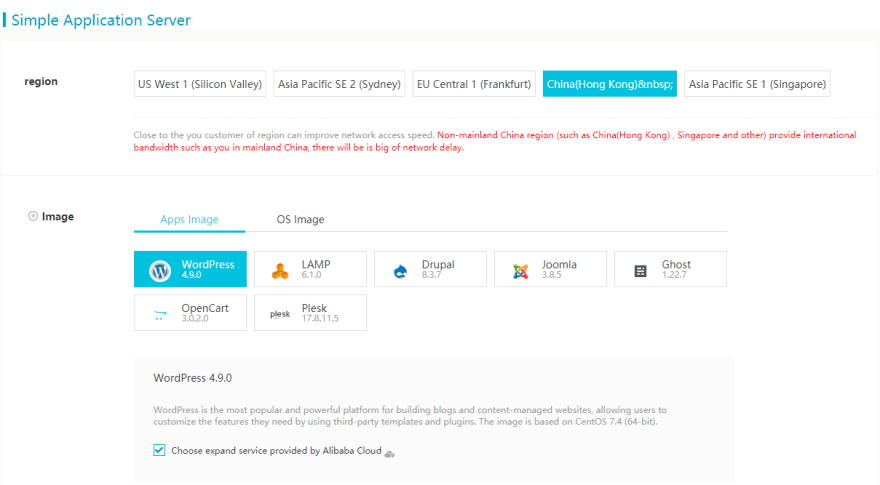Click the CentOS 7.4 image description paragraph

pos(410,415)
